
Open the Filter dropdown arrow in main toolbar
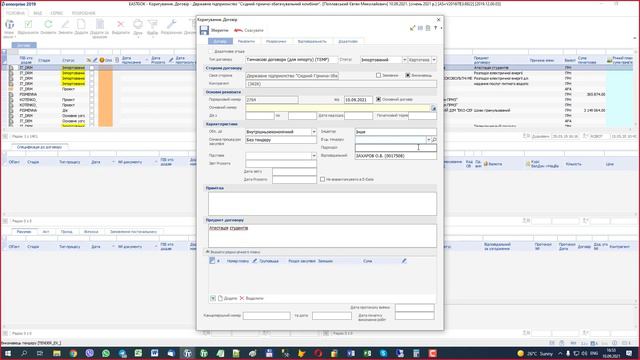point(152,37)
